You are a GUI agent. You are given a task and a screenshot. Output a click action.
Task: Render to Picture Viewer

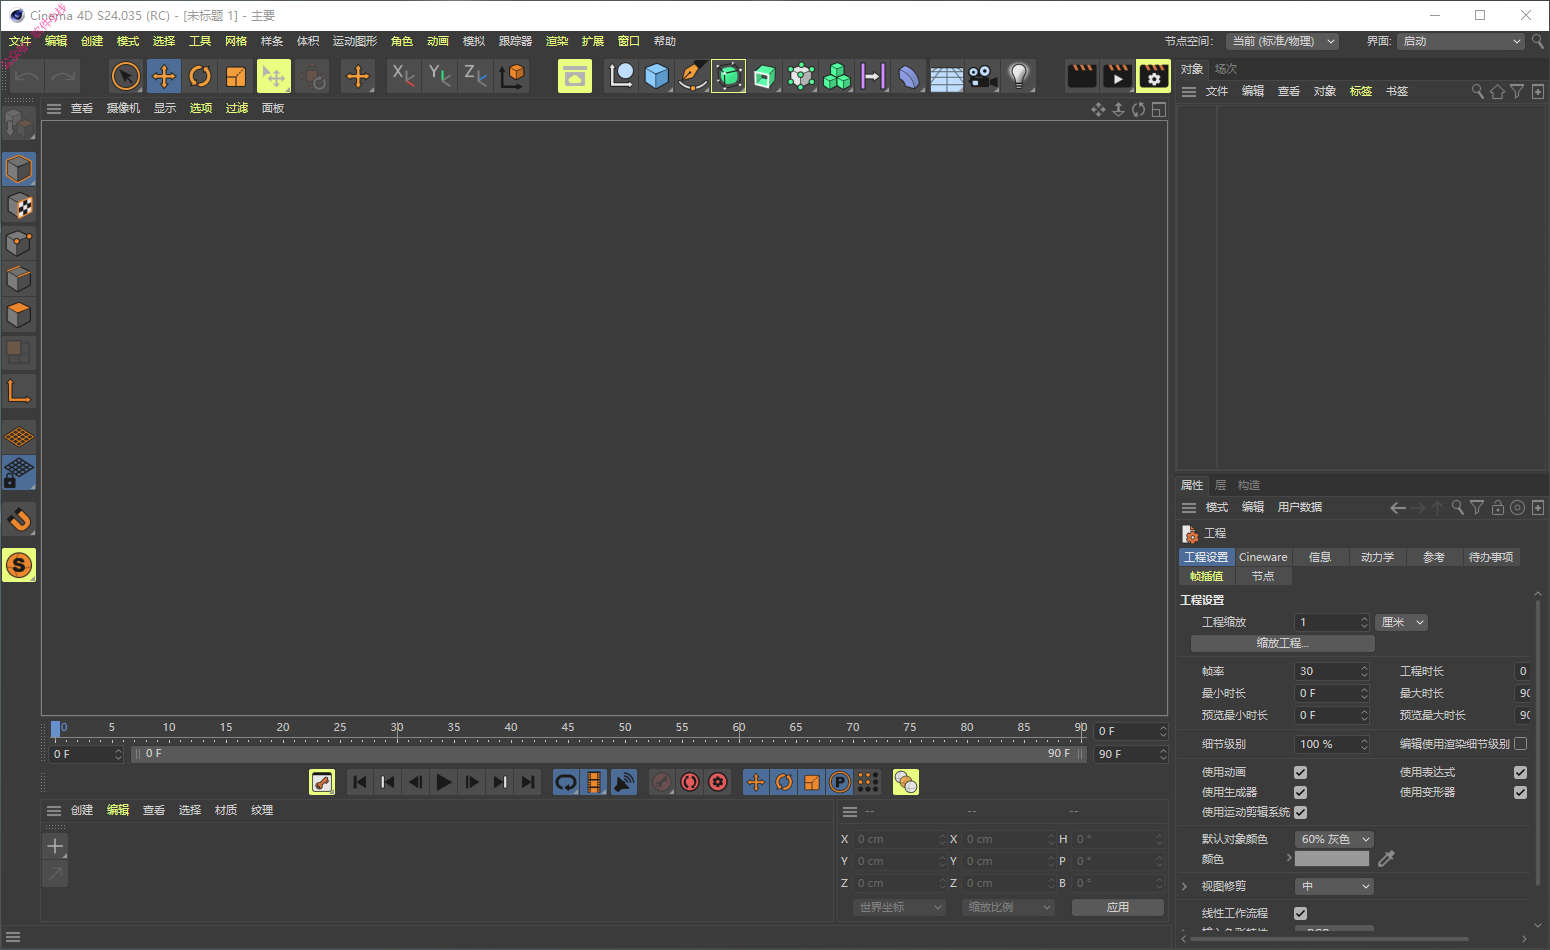point(1117,76)
